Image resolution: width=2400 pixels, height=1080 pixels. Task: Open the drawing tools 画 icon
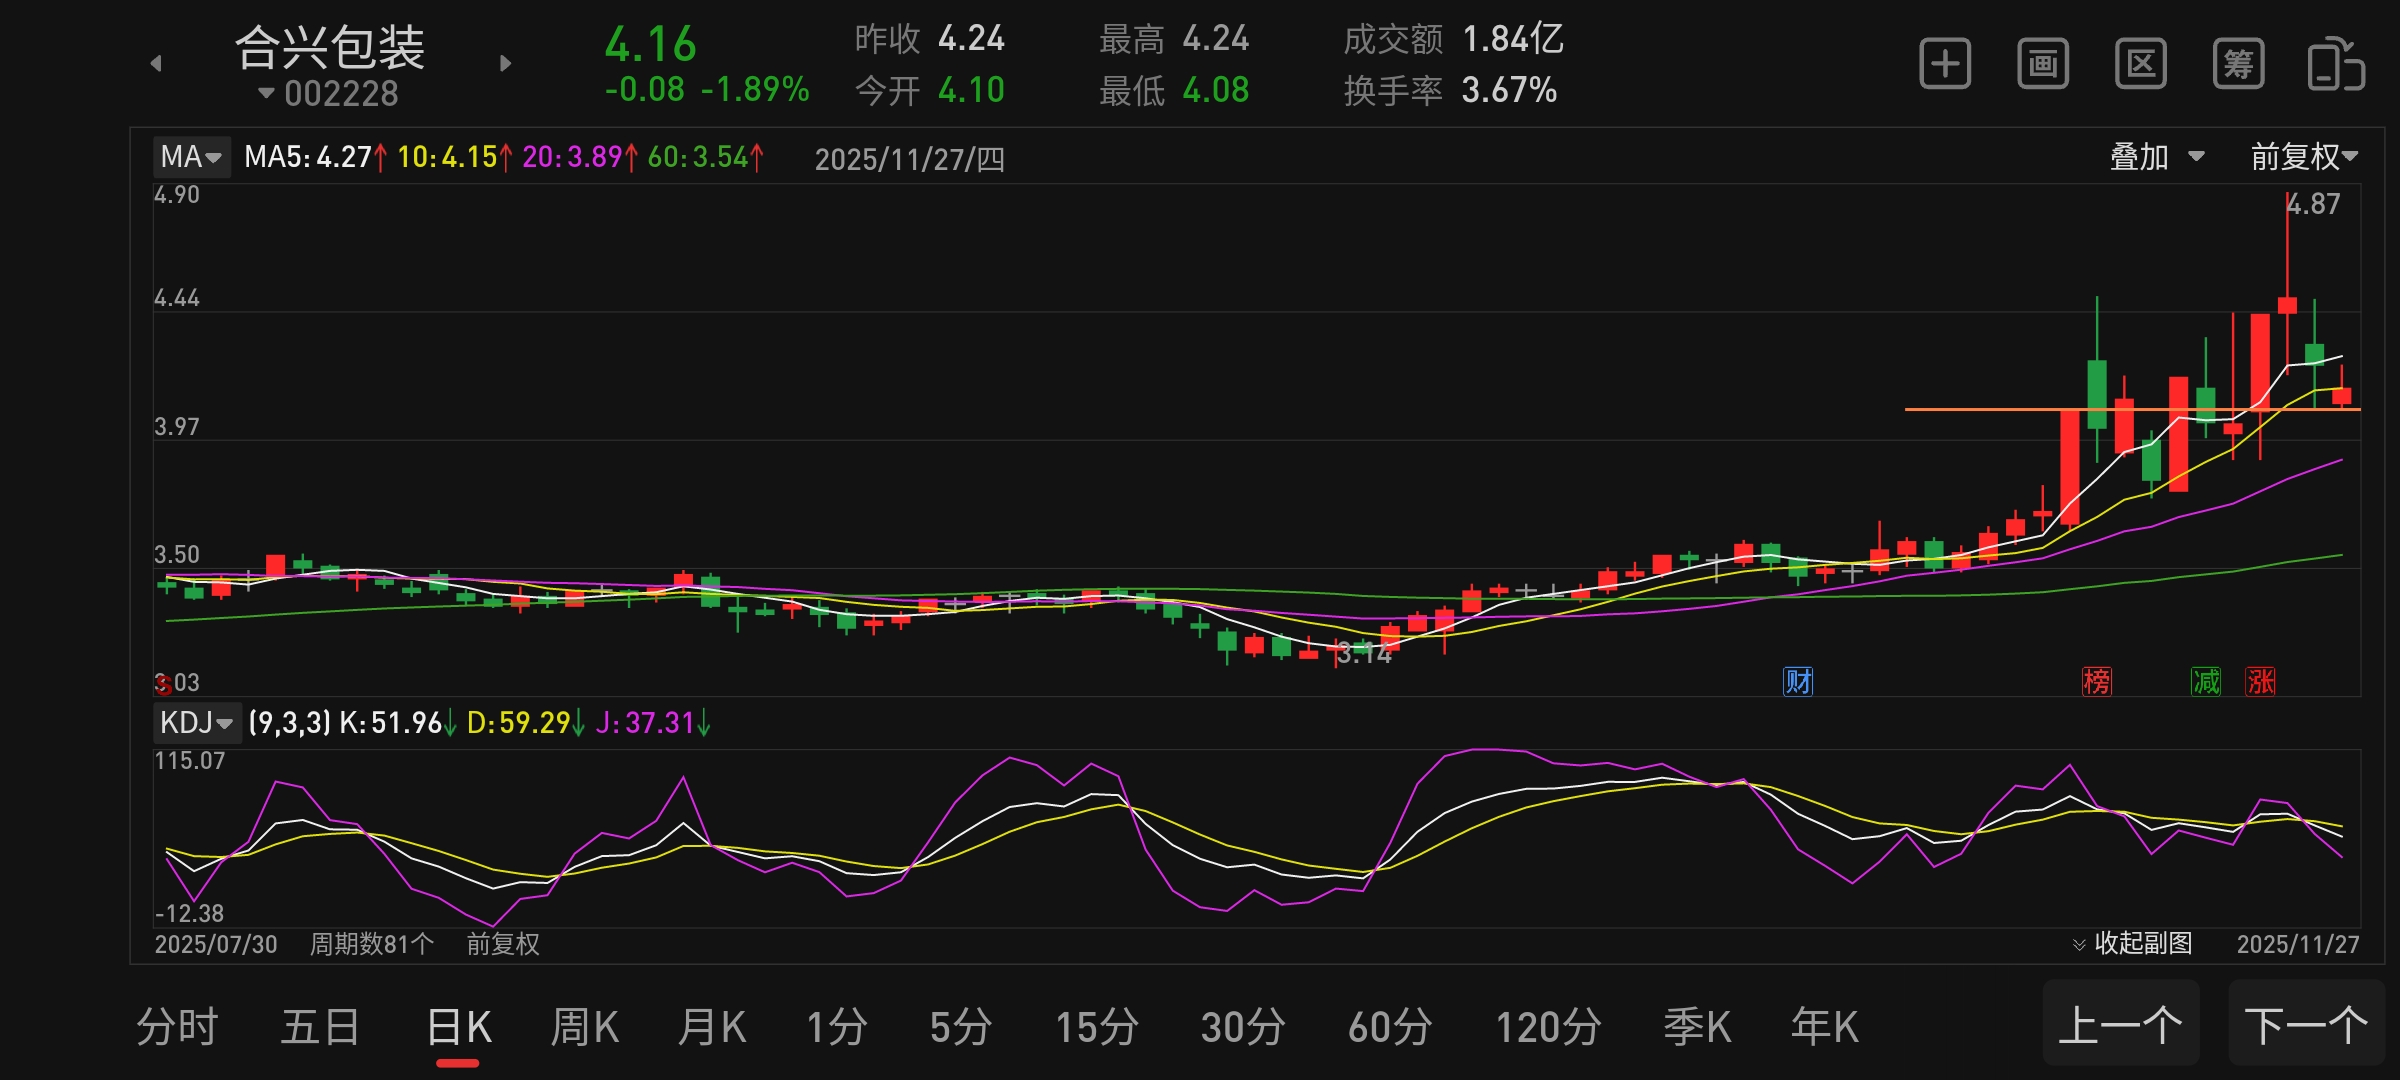[x=2042, y=65]
